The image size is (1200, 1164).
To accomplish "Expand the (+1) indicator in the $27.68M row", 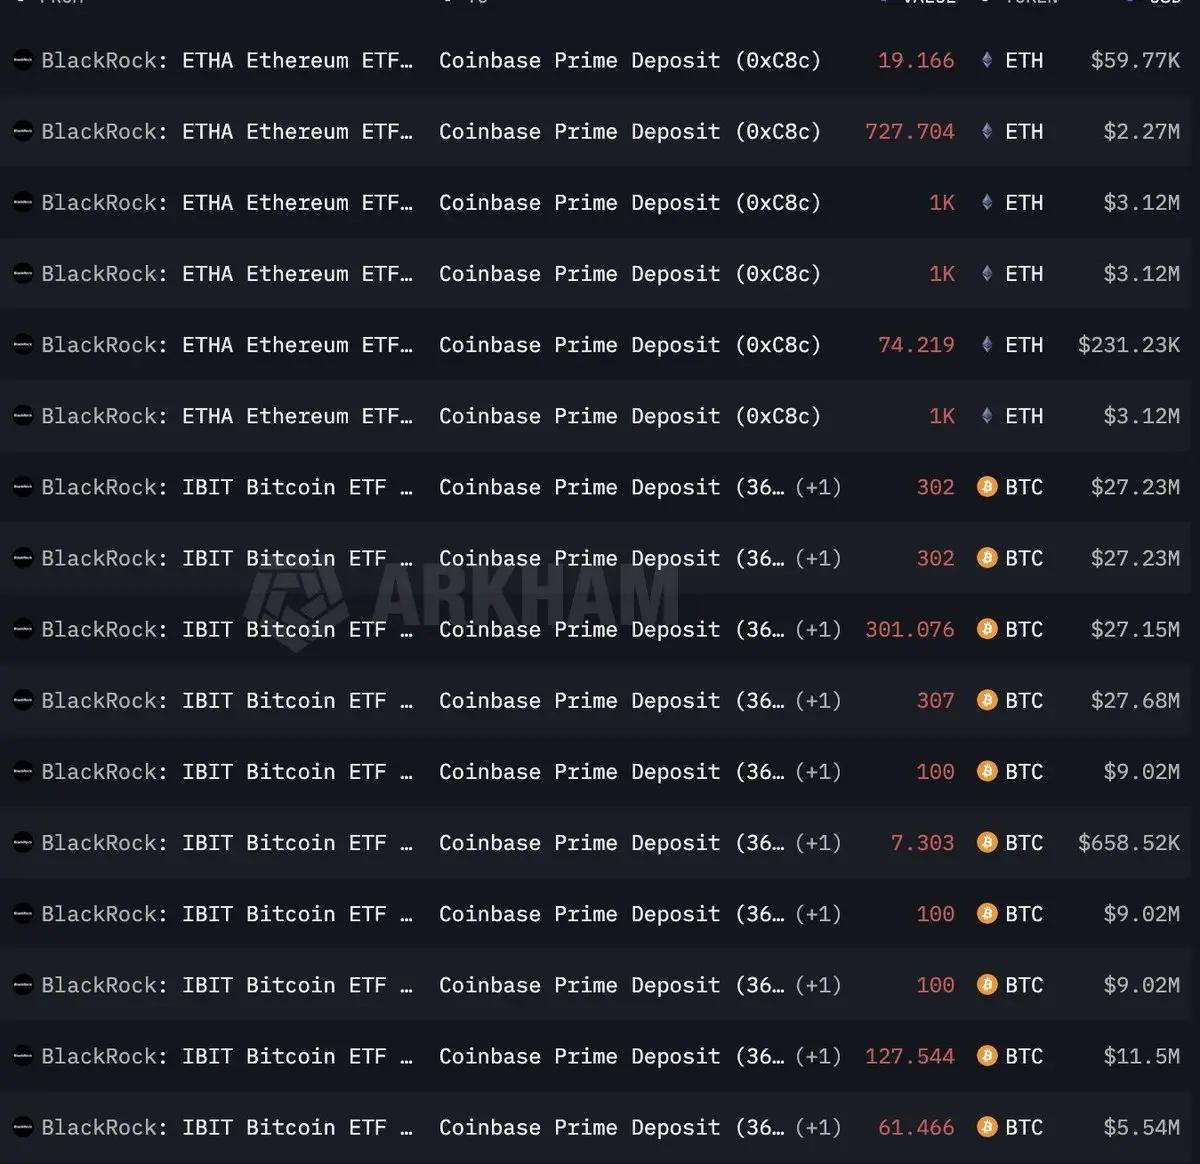I will click(818, 700).
